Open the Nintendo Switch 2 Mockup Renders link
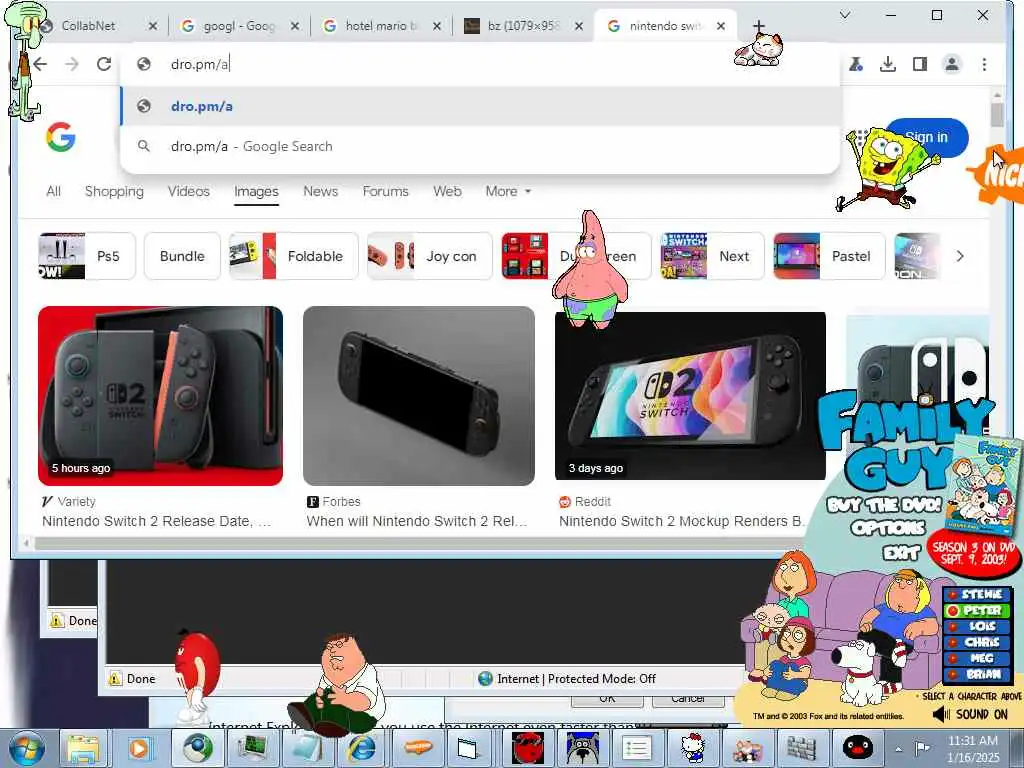 (682, 521)
